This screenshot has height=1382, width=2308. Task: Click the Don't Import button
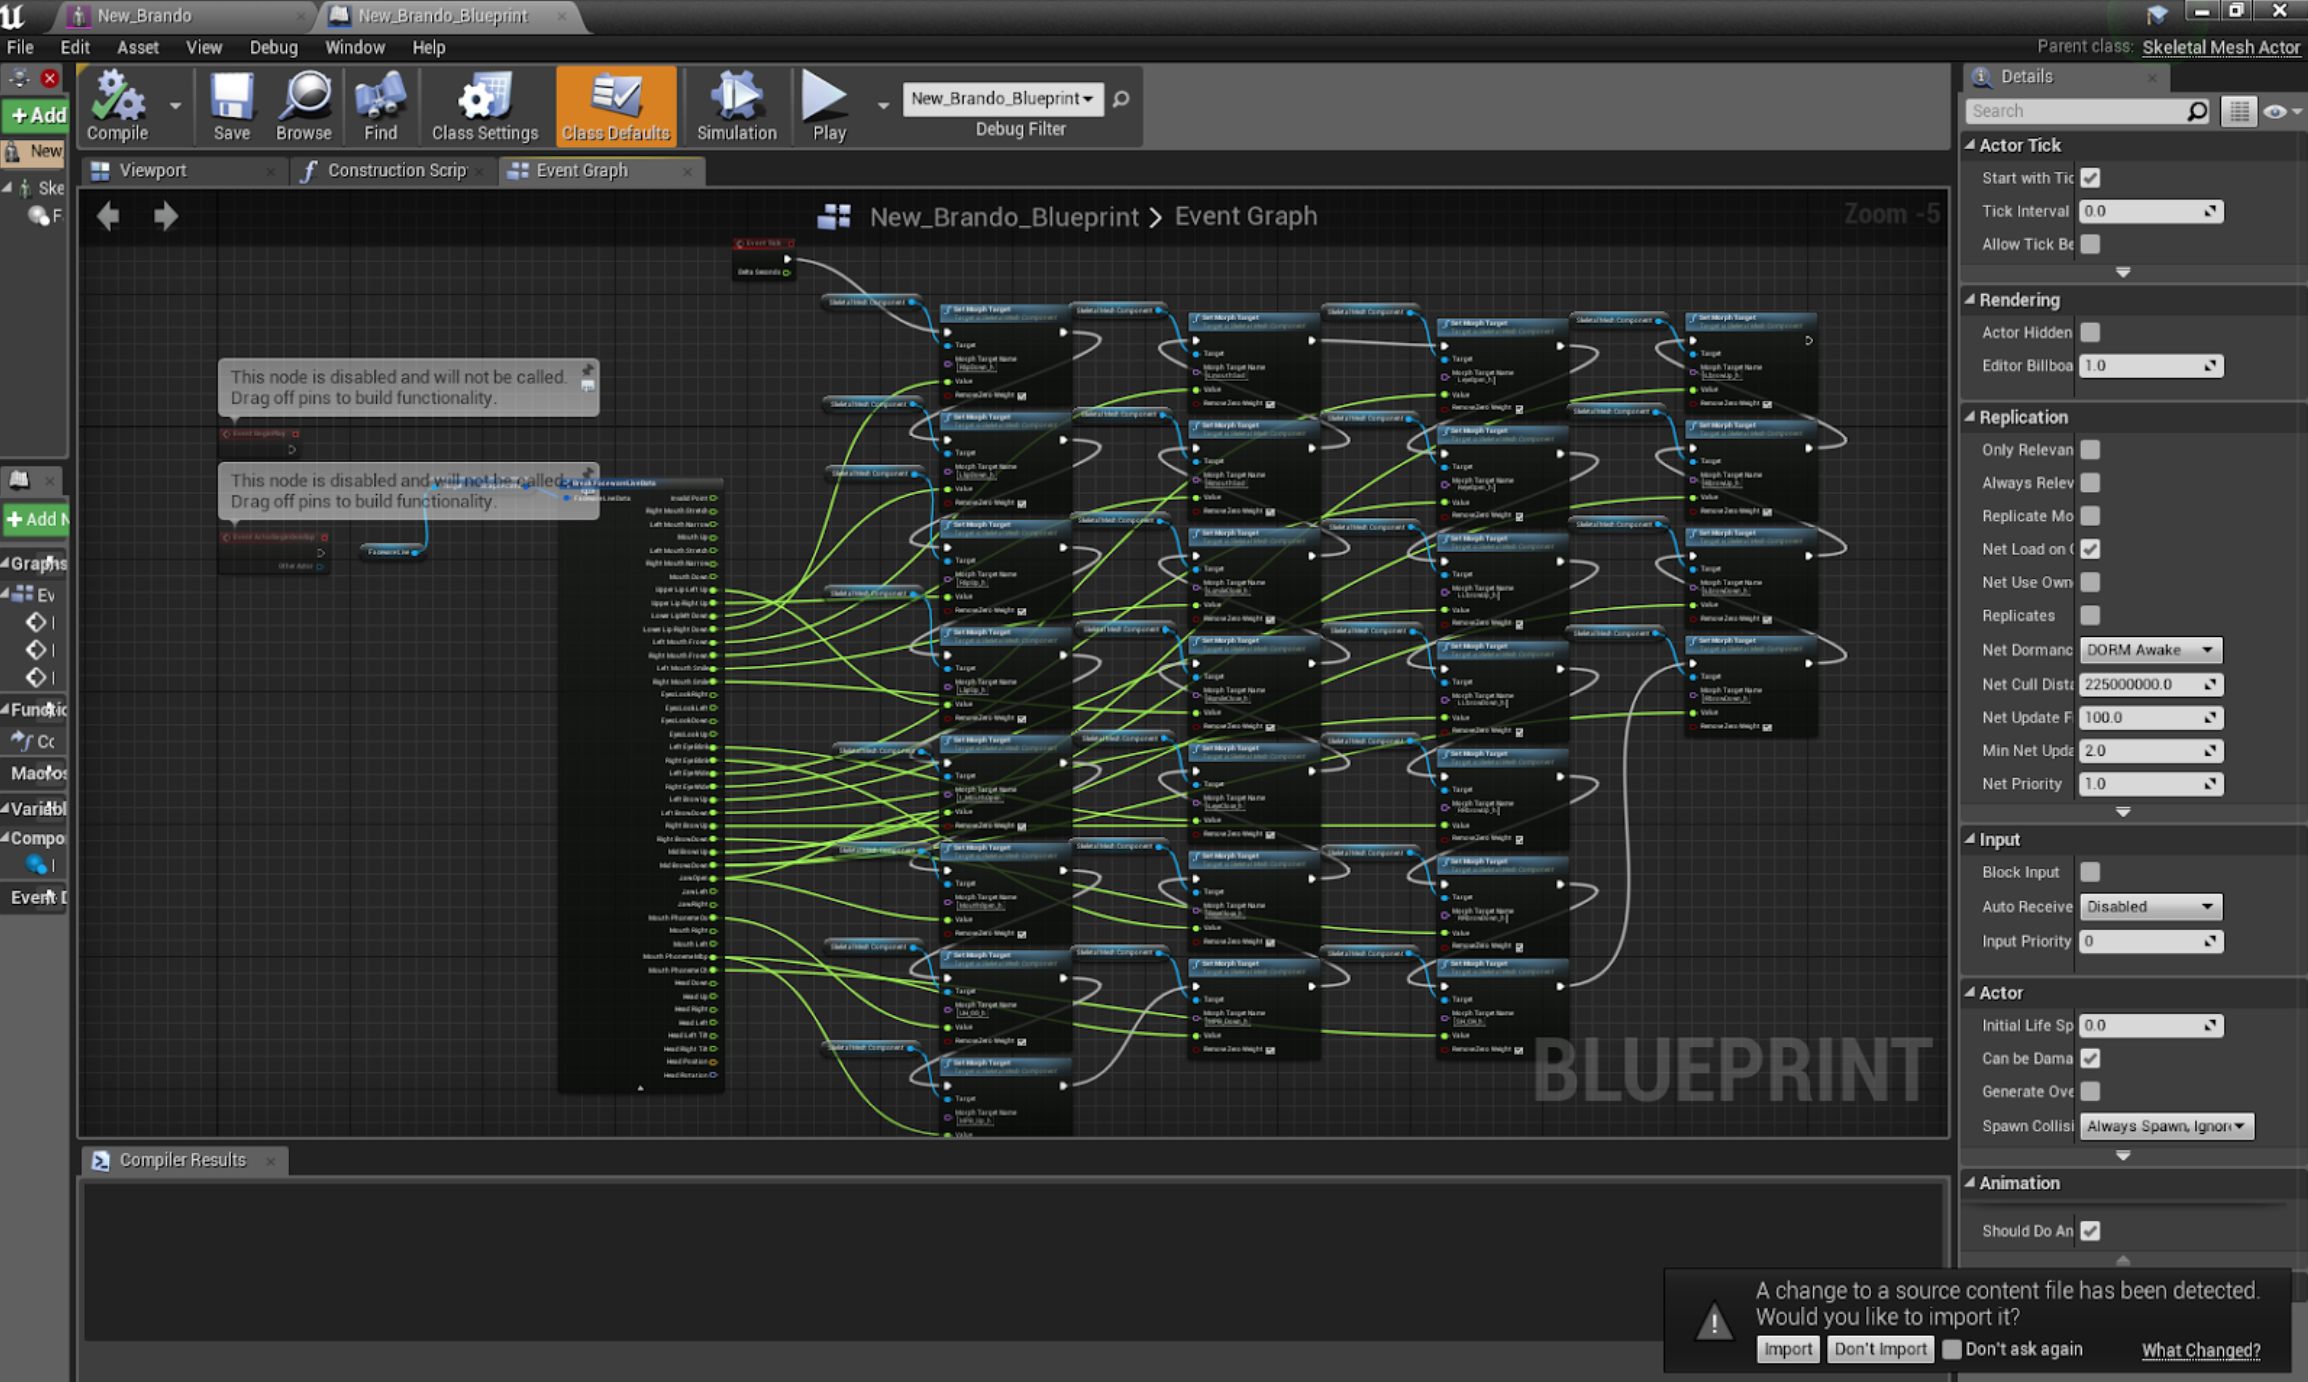tap(1880, 1349)
